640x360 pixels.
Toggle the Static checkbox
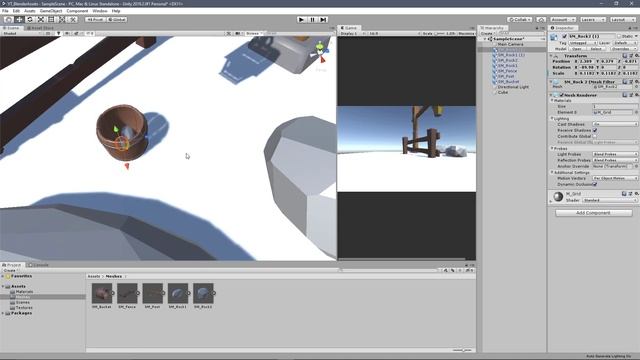point(619,36)
